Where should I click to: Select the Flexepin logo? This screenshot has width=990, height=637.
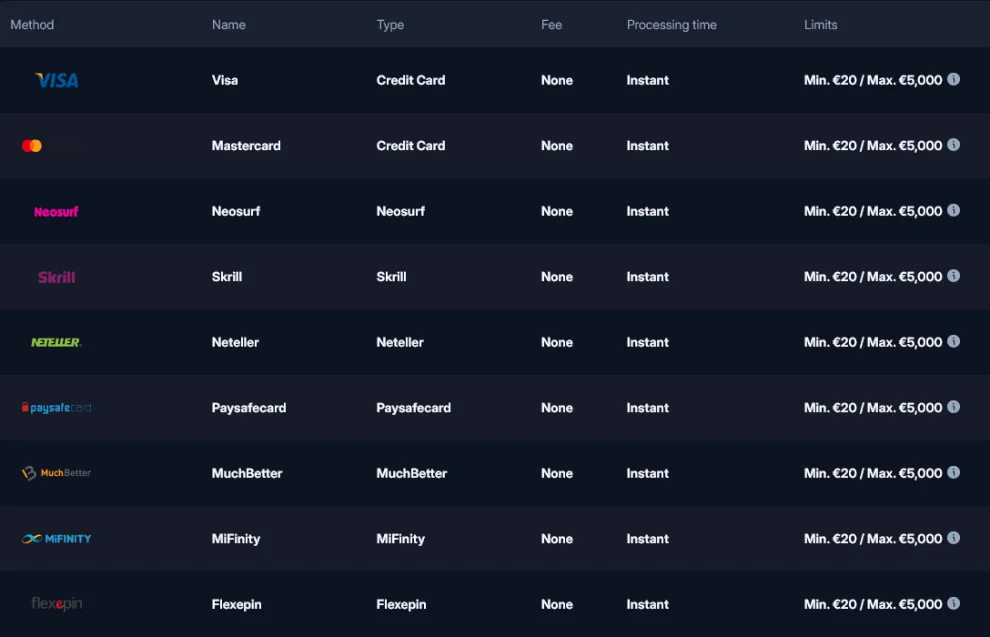click(x=56, y=604)
